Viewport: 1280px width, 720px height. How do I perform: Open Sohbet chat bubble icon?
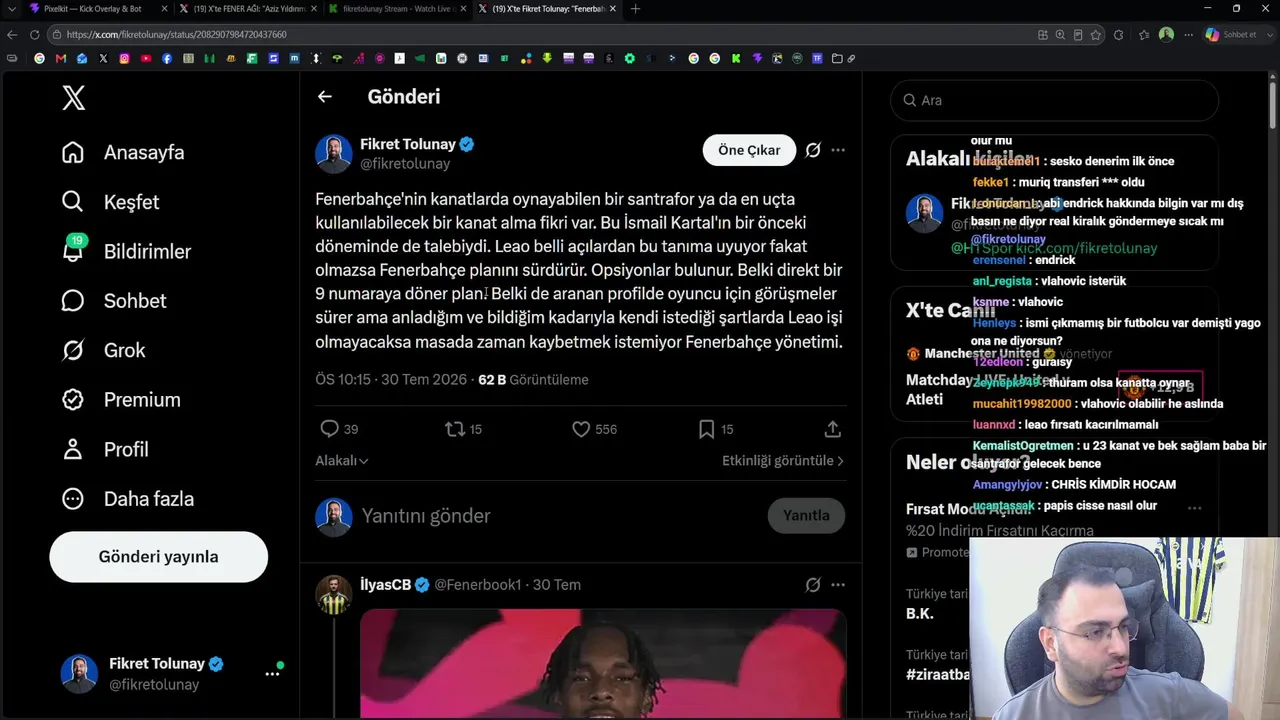pyautogui.click(x=73, y=301)
